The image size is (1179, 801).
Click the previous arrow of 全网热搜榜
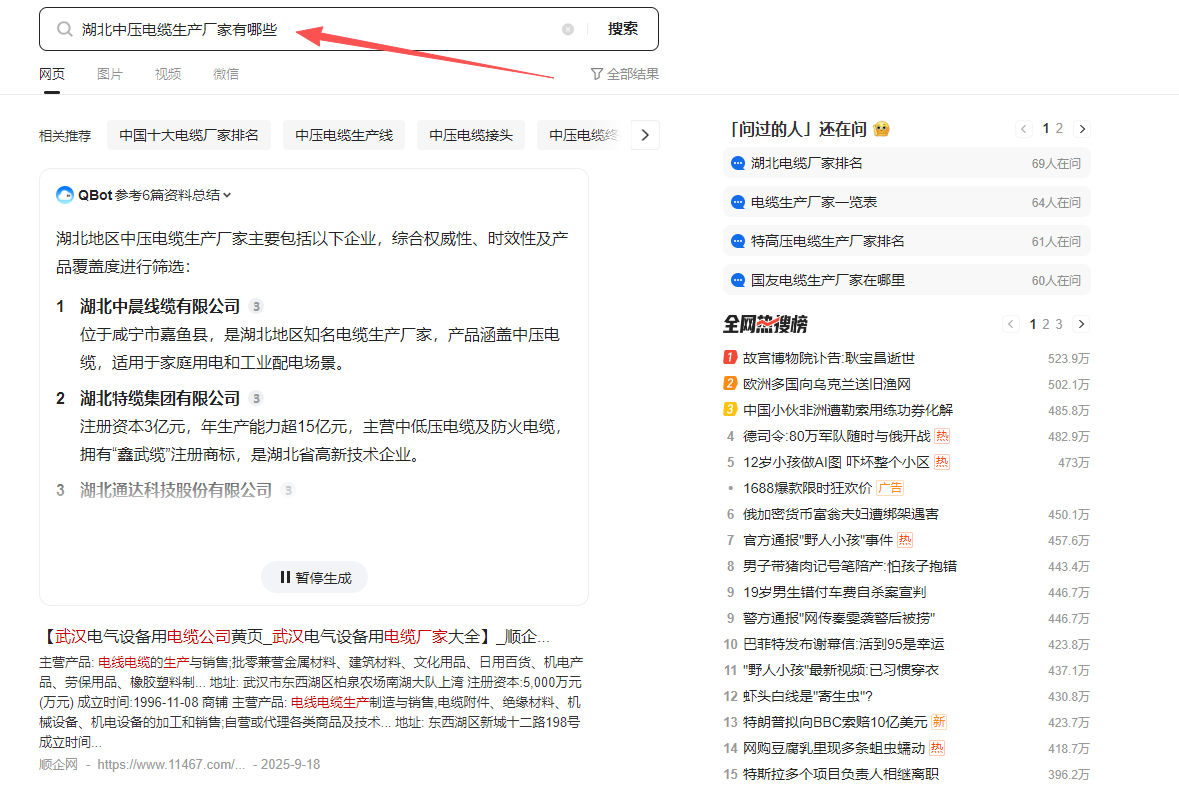coord(1011,324)
